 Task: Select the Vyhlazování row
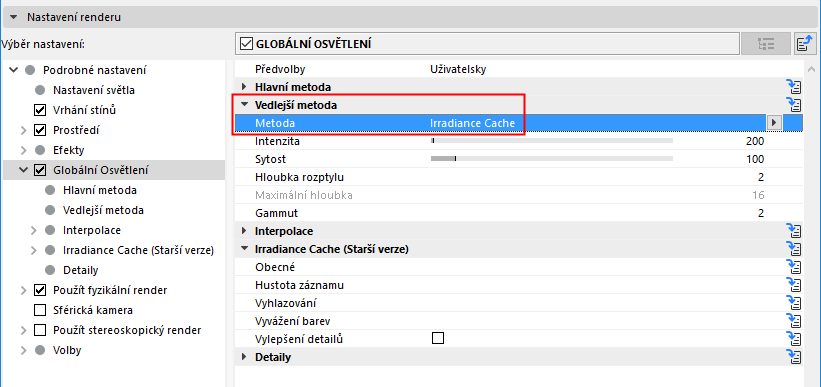pyautogui.click(x=519, y=303)
